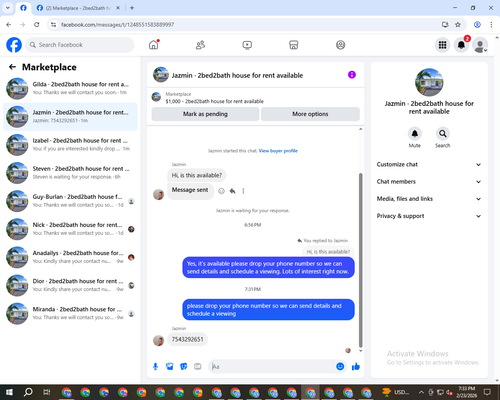This screenshot has height=400, width=500.
Task: Click the browser address bar URL
Action: 117,25
